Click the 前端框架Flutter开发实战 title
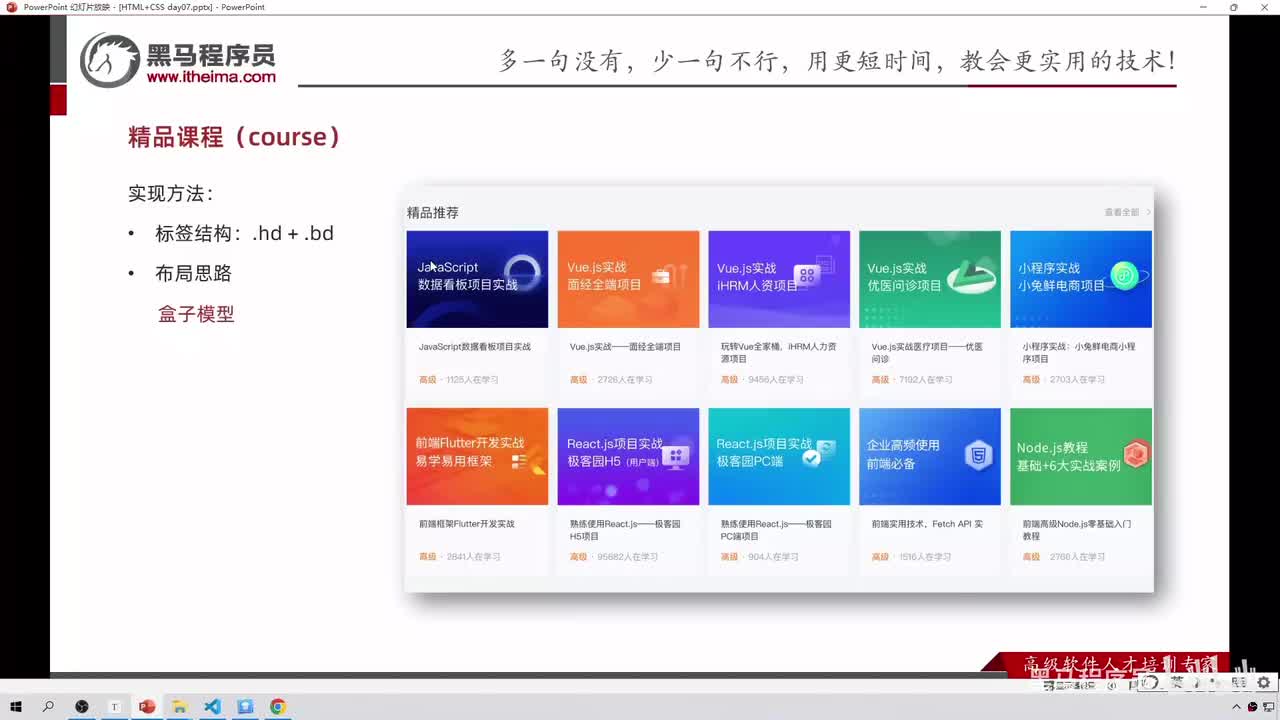The width and height of the screenshot is (1280, 720). tap(467, 524)
